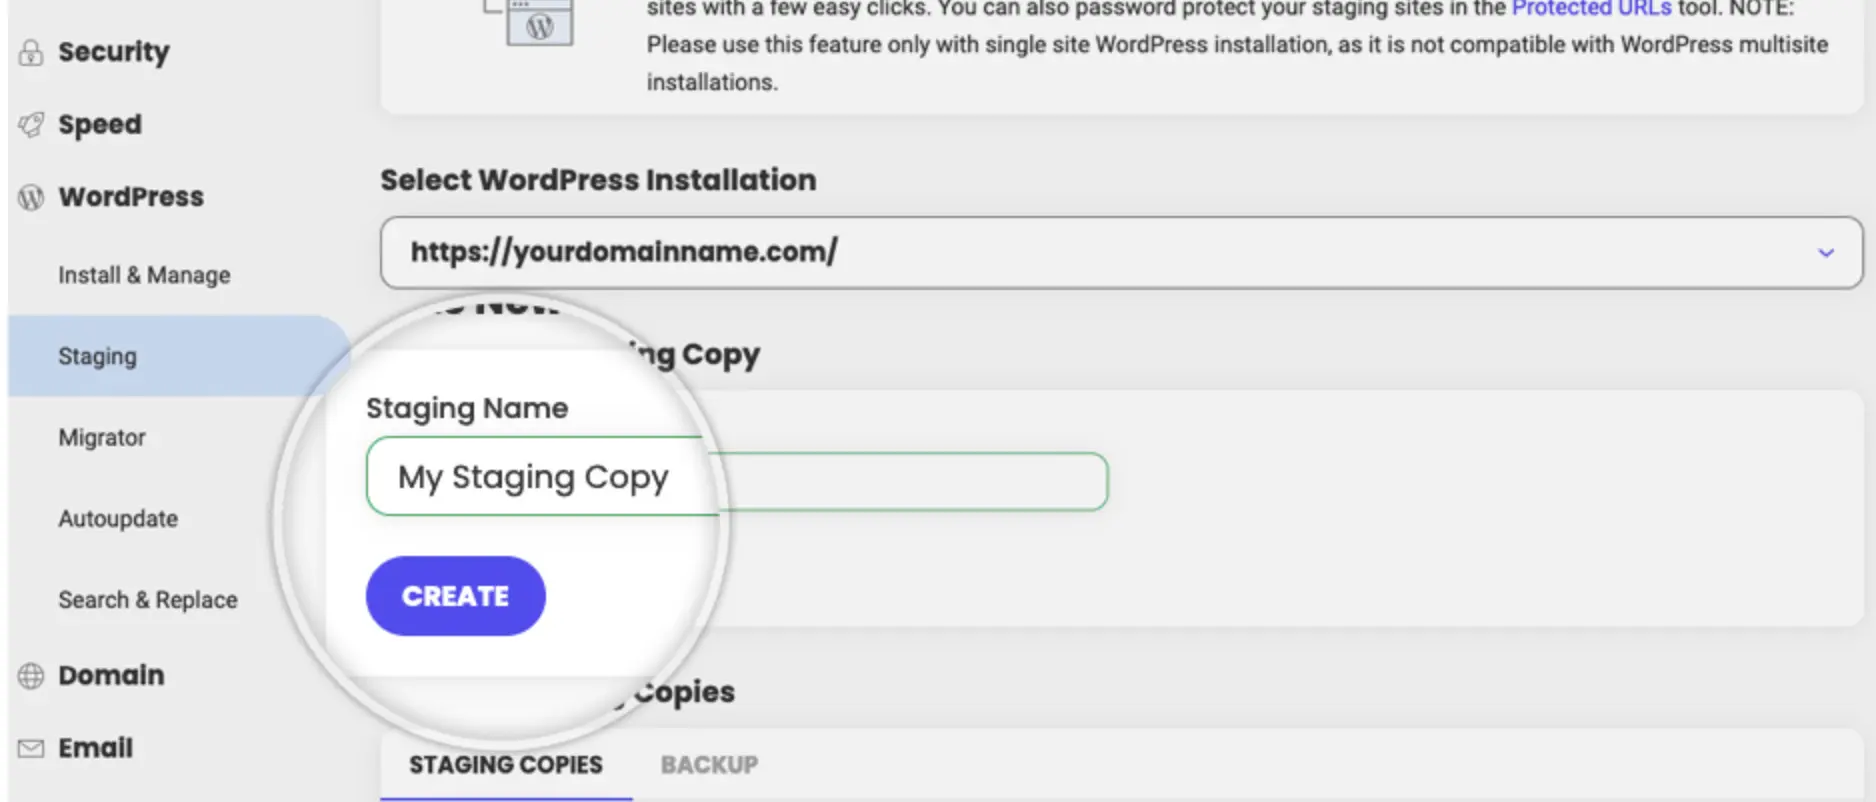The width and height of the screenshot is (1876, 802).
Task: Click the rocket icon beside Speed
Action: pos(31,125)
